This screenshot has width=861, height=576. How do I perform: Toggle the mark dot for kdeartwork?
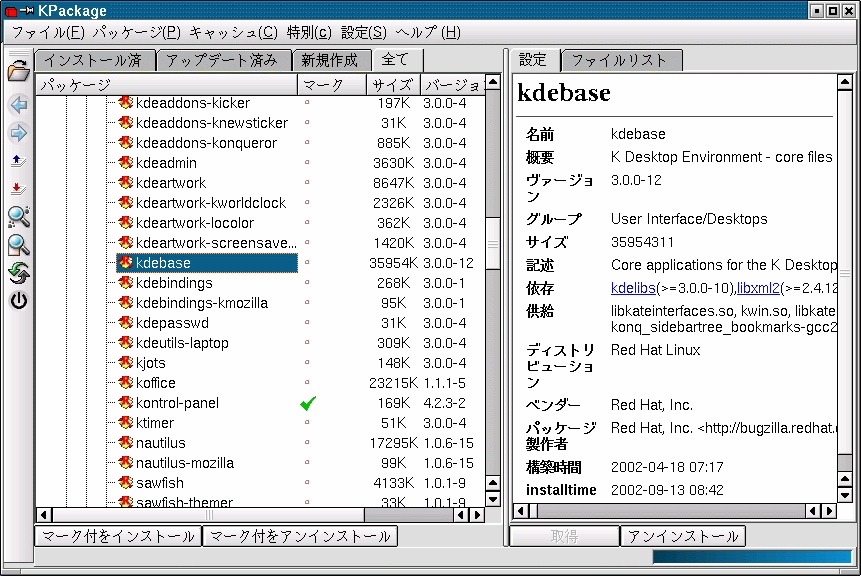click(307, 182)
